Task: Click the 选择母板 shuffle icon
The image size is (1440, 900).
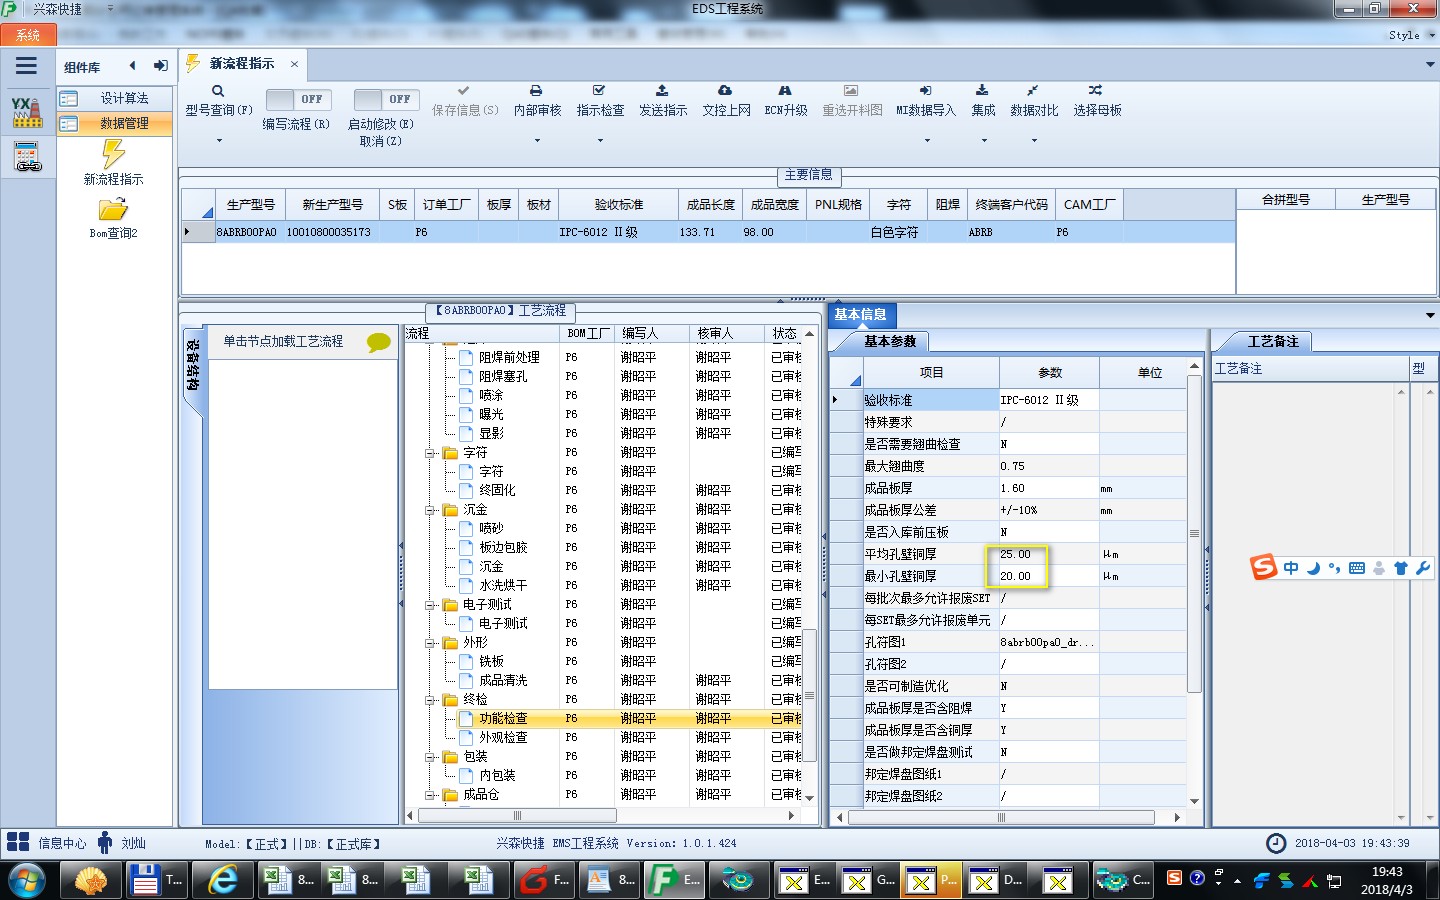Action: click(1096, 91)
